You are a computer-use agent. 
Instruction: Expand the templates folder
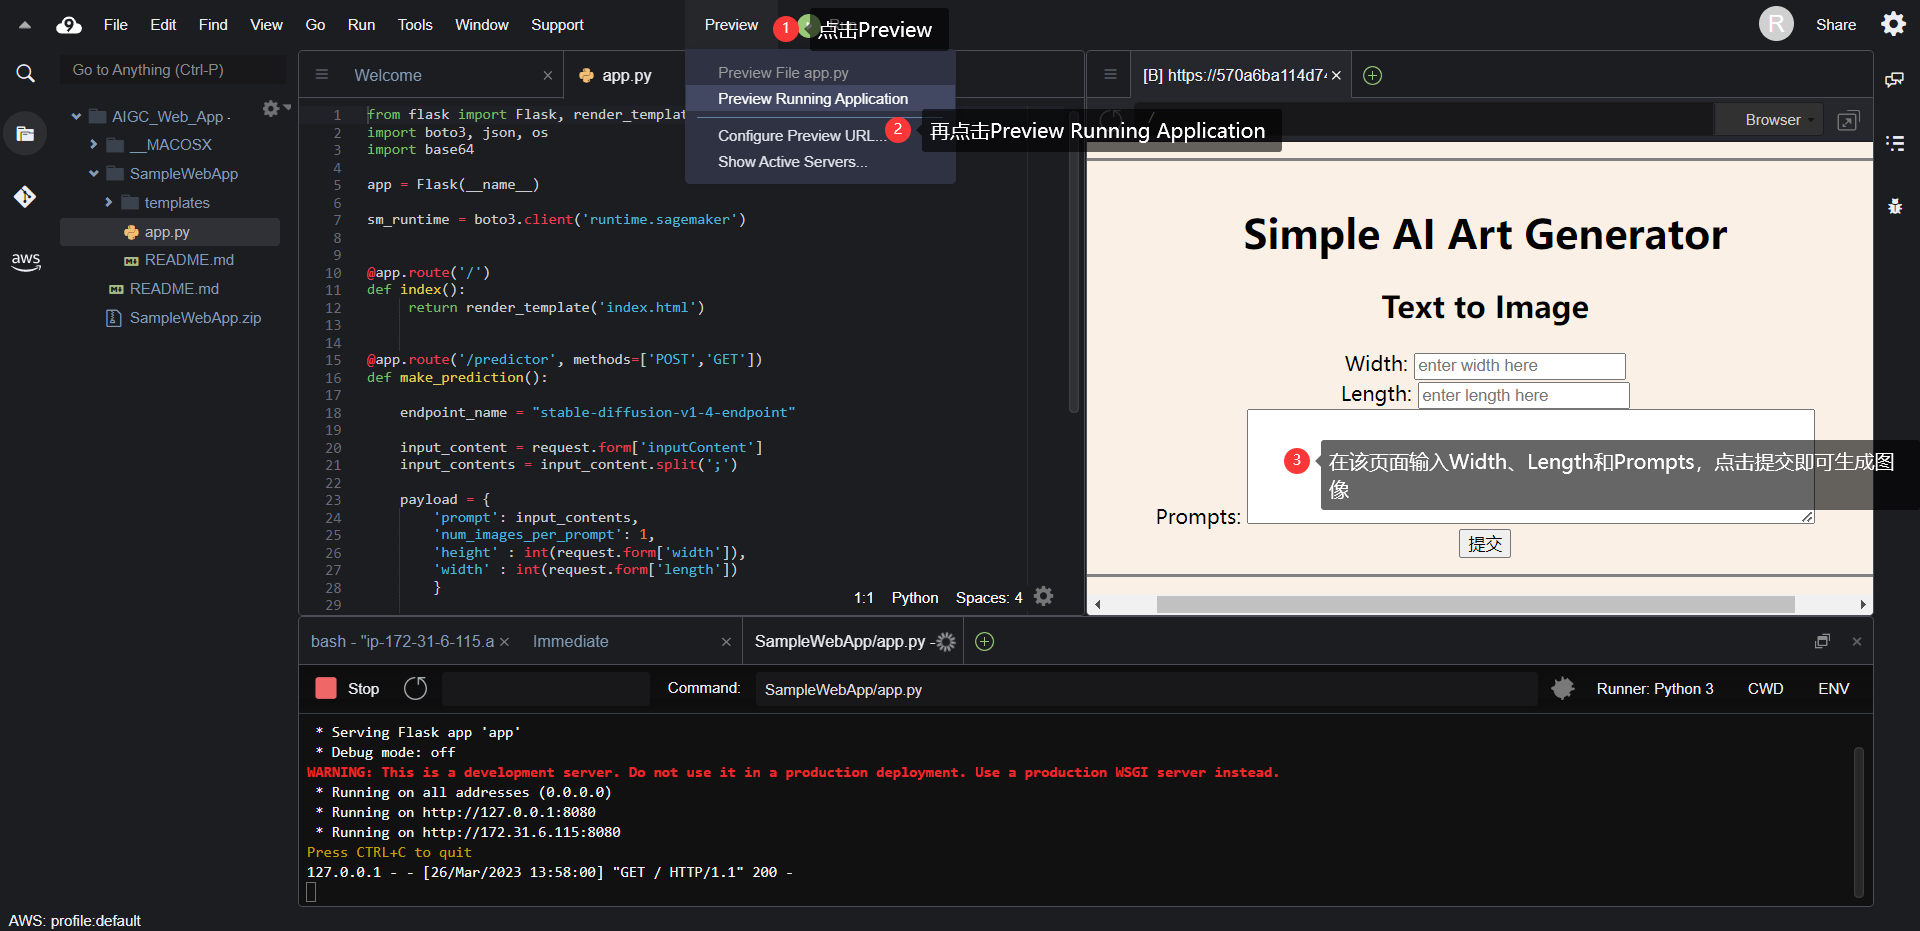click(109, 203)
